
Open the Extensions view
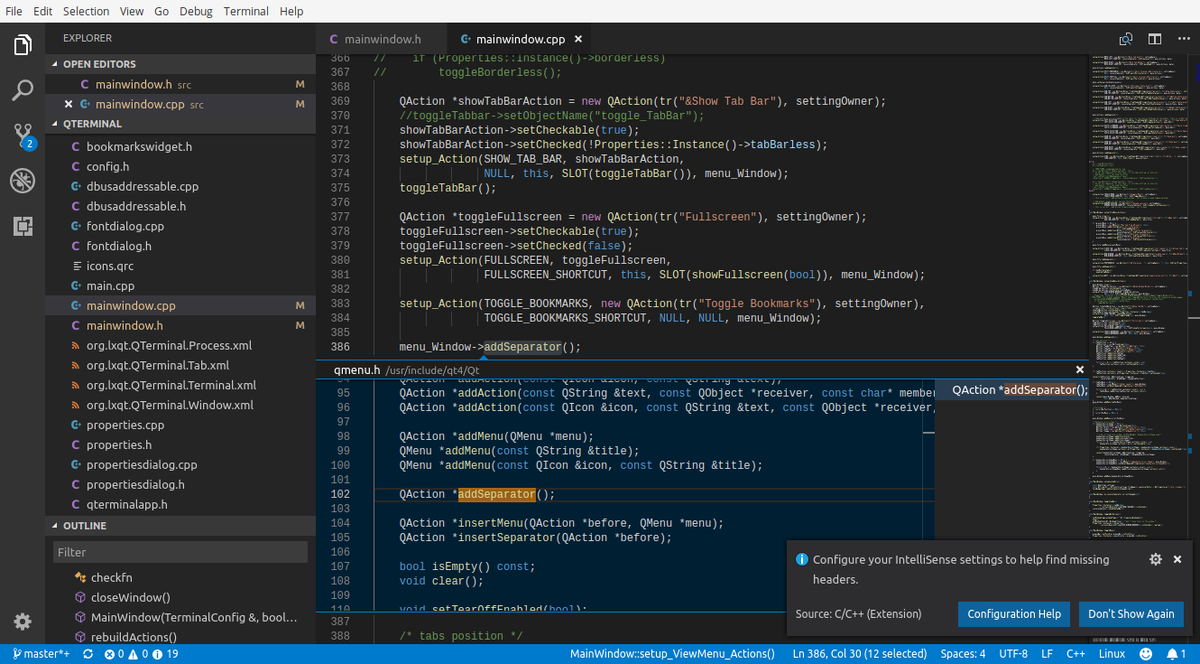(x=22, y=226)
